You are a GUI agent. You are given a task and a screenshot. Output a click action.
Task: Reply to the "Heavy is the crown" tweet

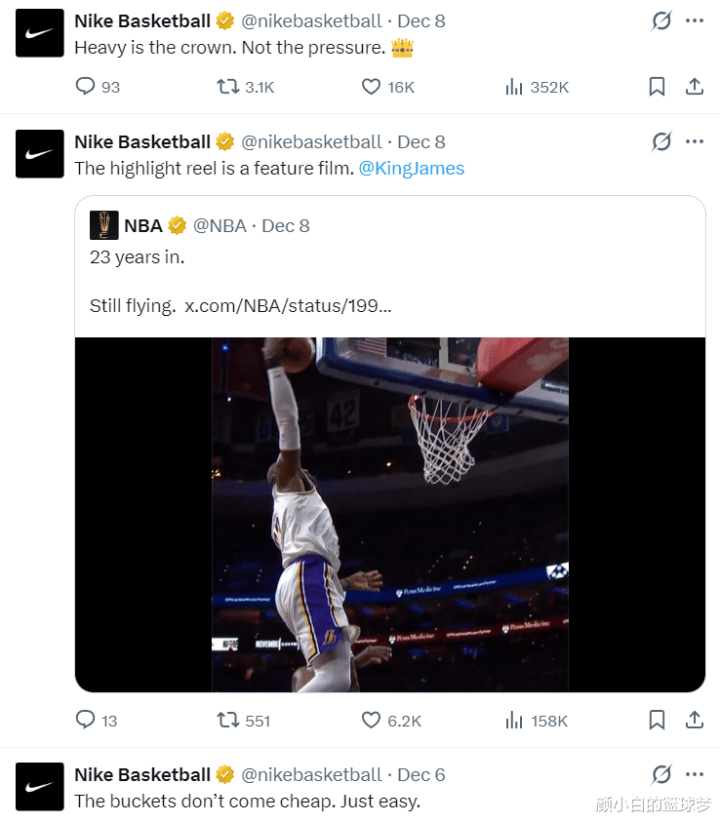tap(86, 87)
